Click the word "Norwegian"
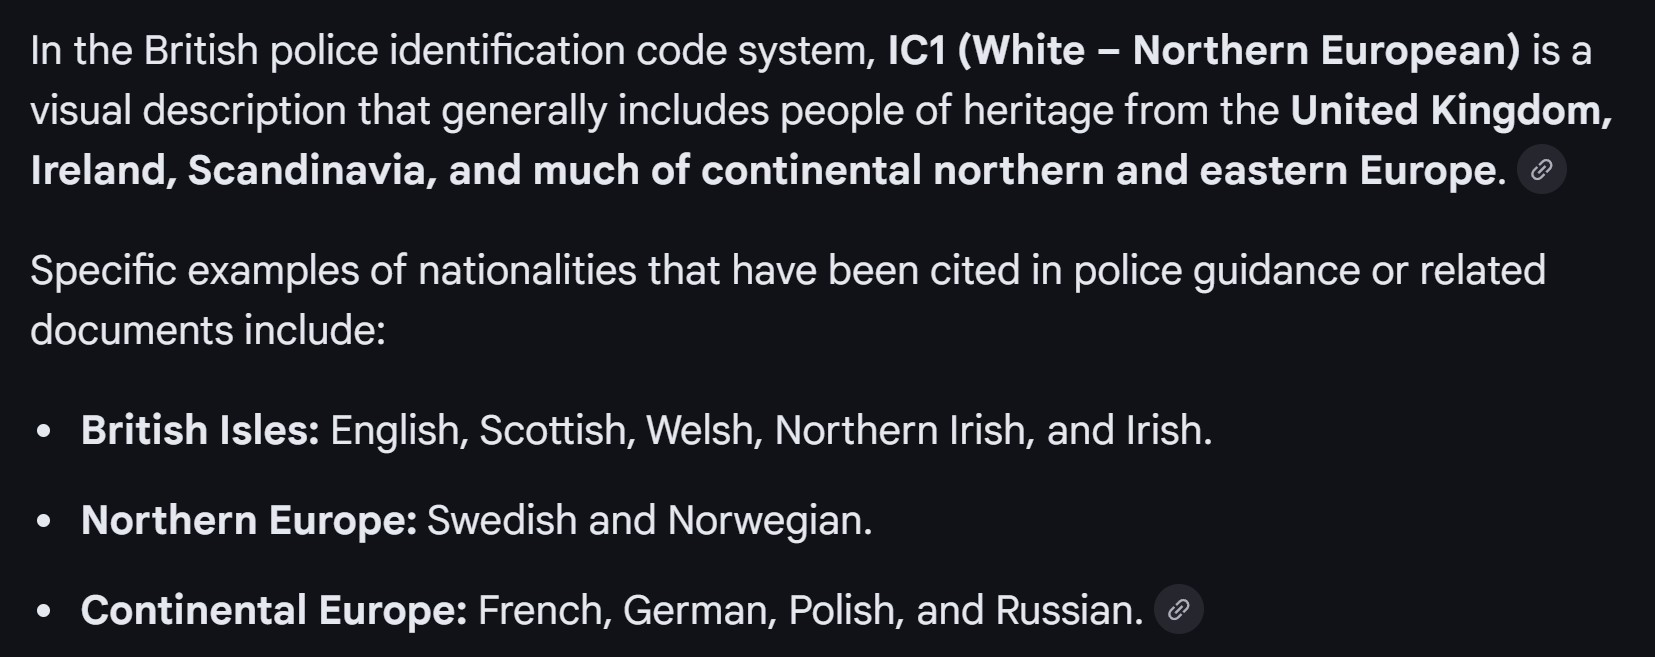 (769, 521)
